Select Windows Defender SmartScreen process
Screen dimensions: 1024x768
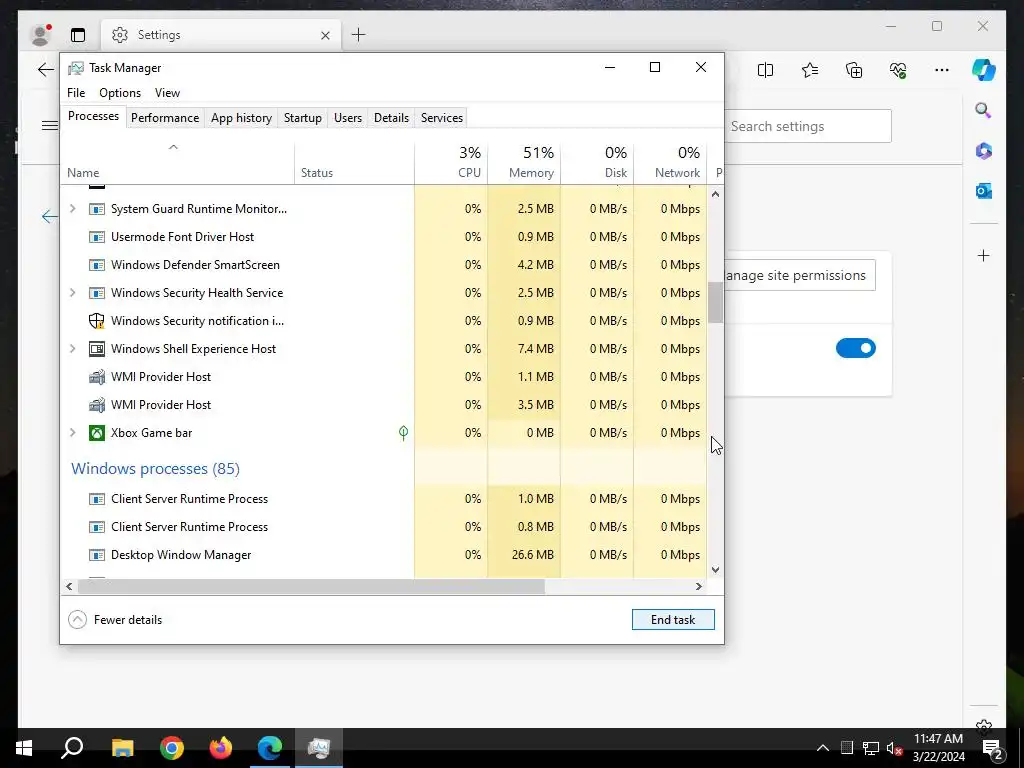click(383, 264)
